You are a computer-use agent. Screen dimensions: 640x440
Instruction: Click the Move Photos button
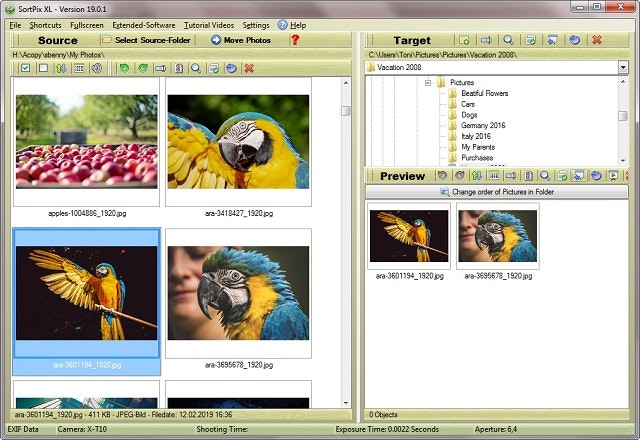click(x=241, y=40)
